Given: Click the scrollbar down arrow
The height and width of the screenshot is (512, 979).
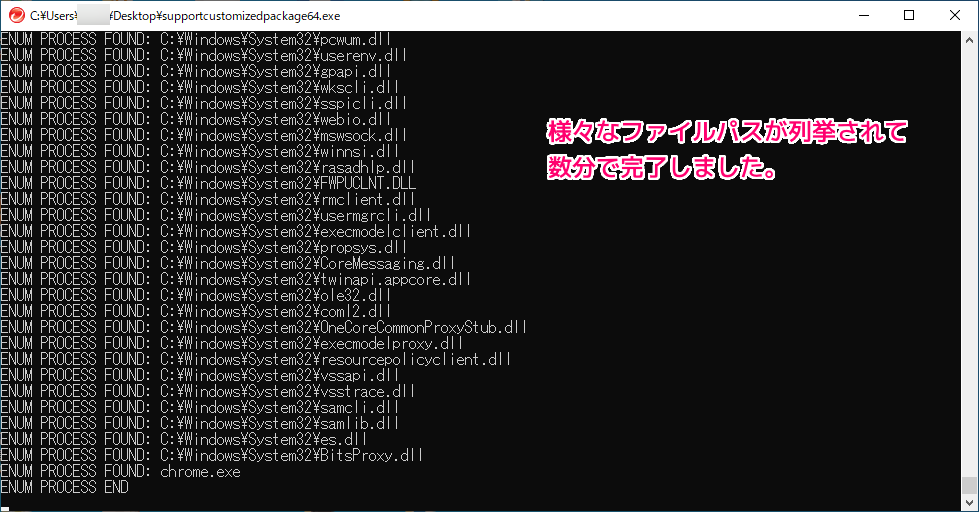Looking at the screenshot, I should pos(969,503).
